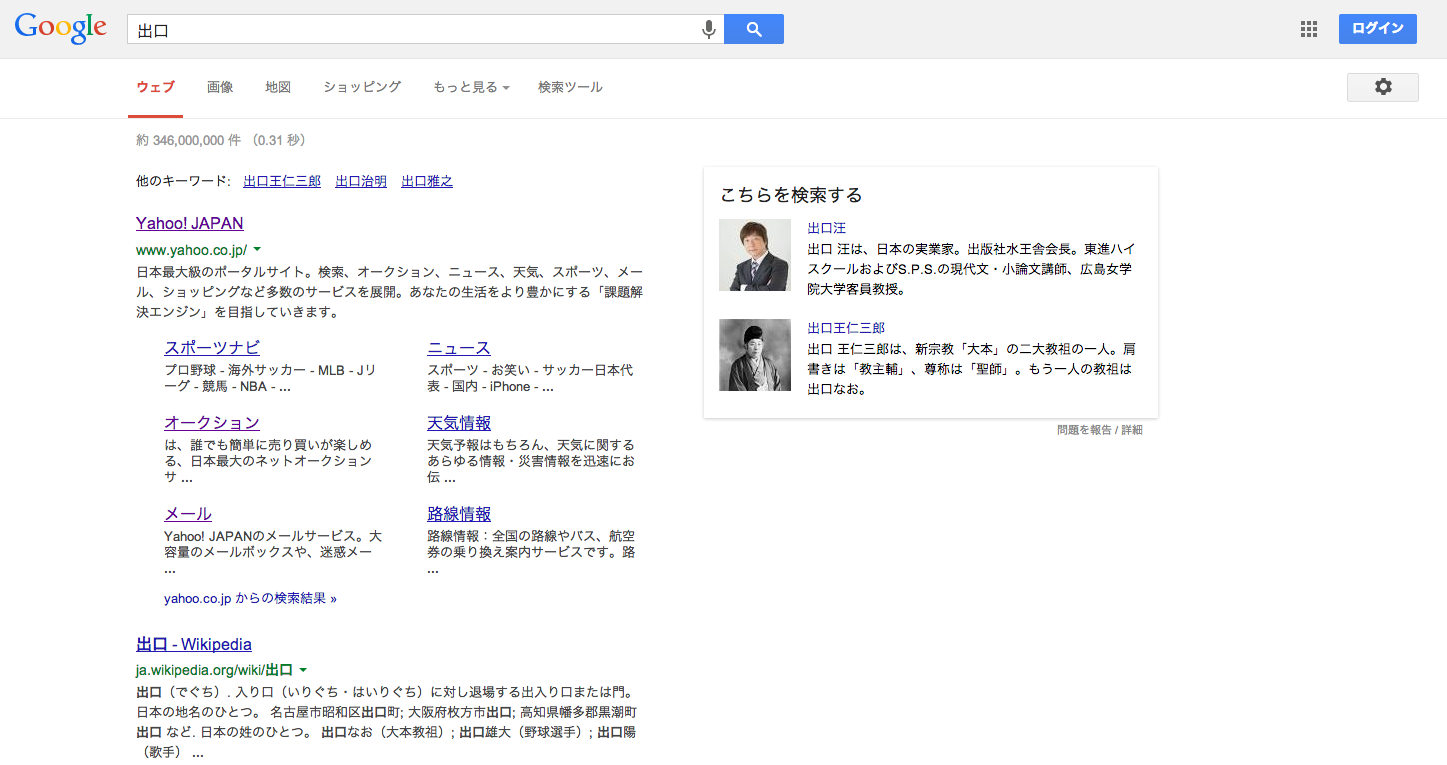
Task: Click the 出口 - Wikipedia result
Action: click(194, 644)
